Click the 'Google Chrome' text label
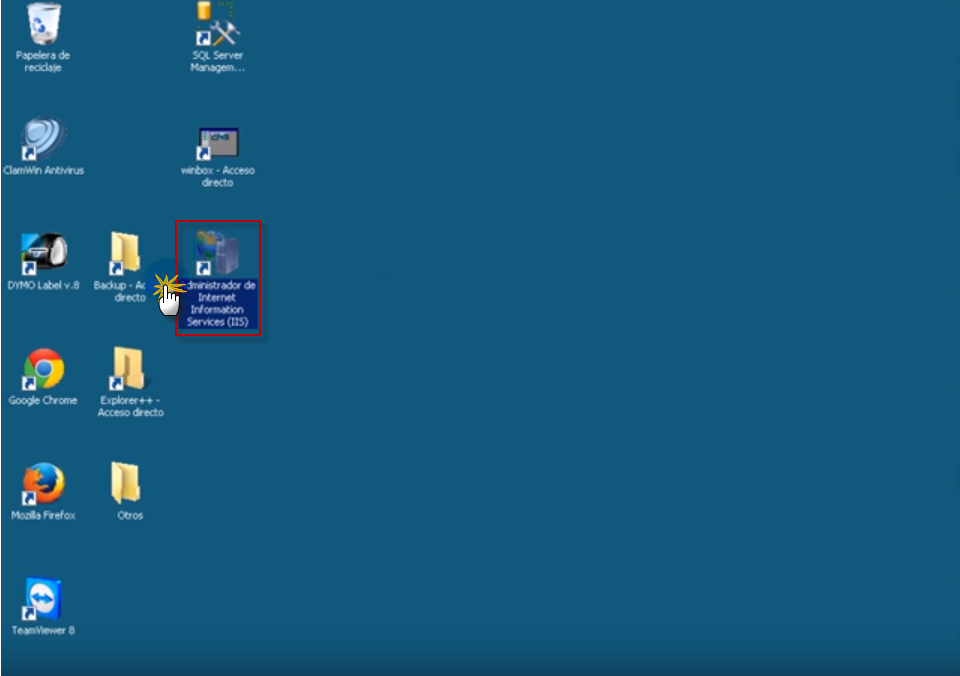 click(43, 400)
